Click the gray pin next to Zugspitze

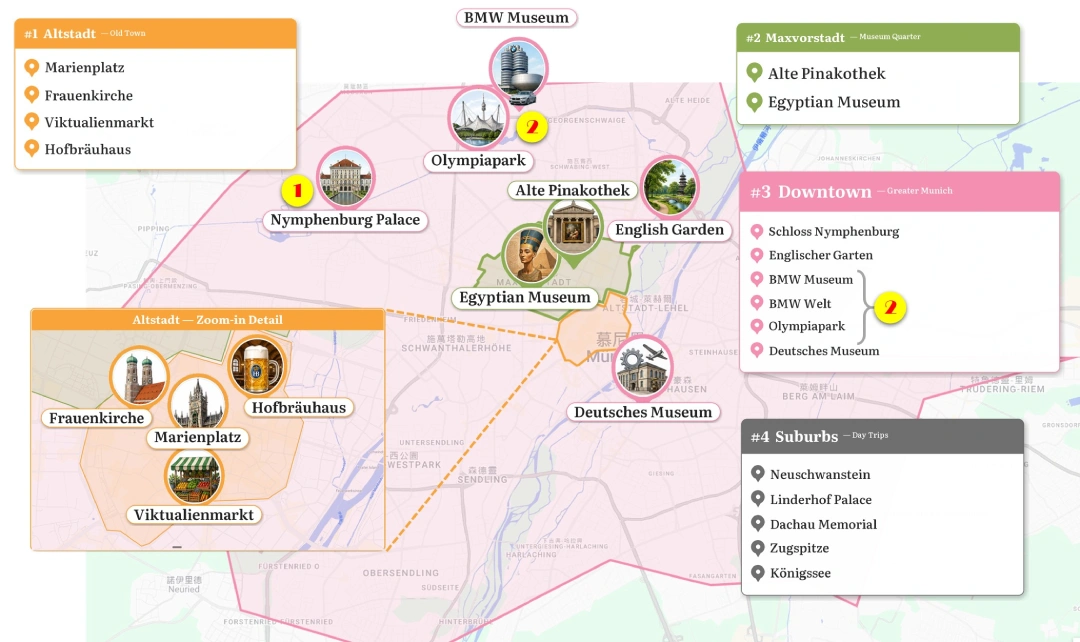[758, 548]
